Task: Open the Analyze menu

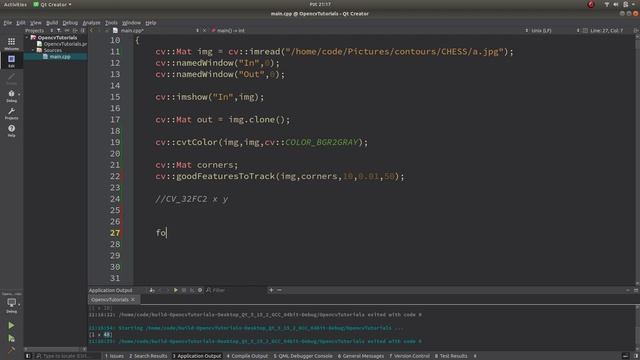Action: [91, 23]
